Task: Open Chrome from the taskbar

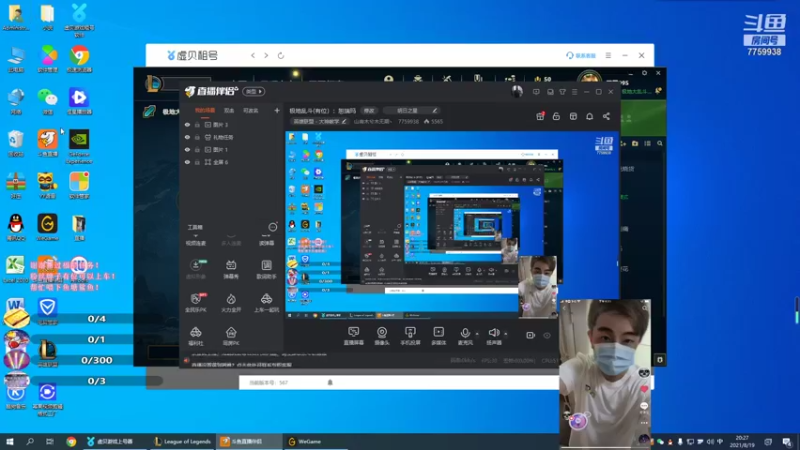Action: click(x=71, y=441)
